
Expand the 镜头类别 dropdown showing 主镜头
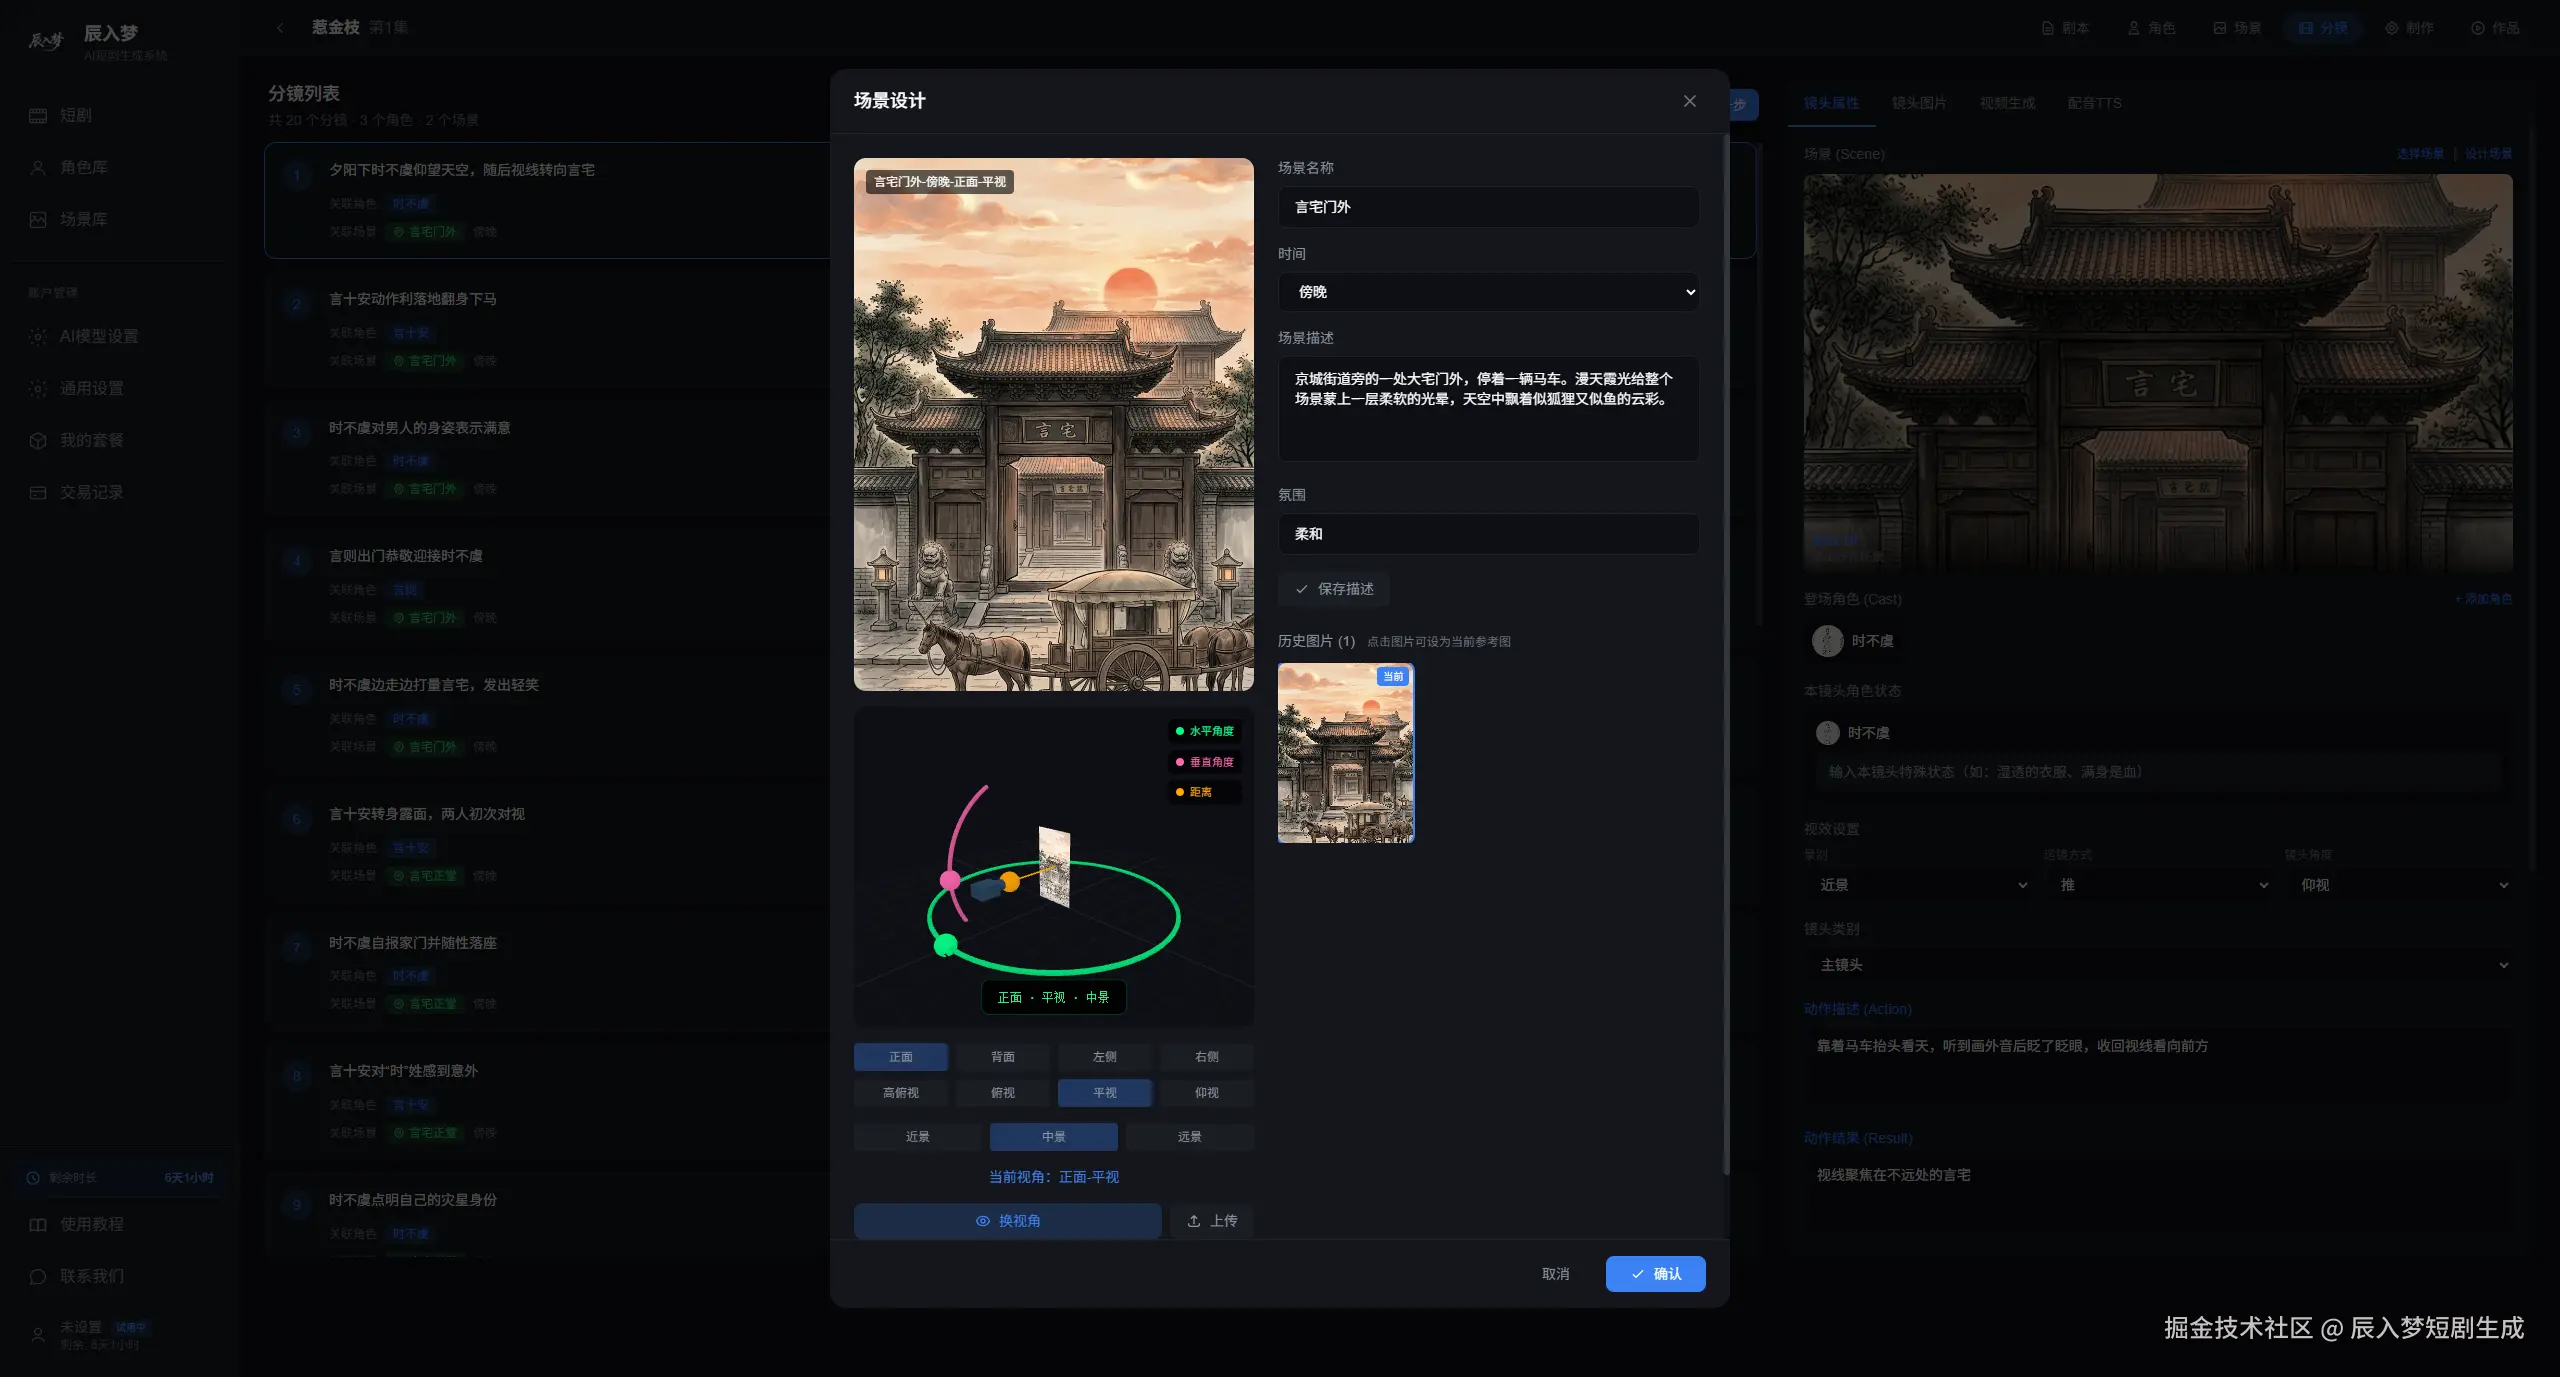(2160, 965)
